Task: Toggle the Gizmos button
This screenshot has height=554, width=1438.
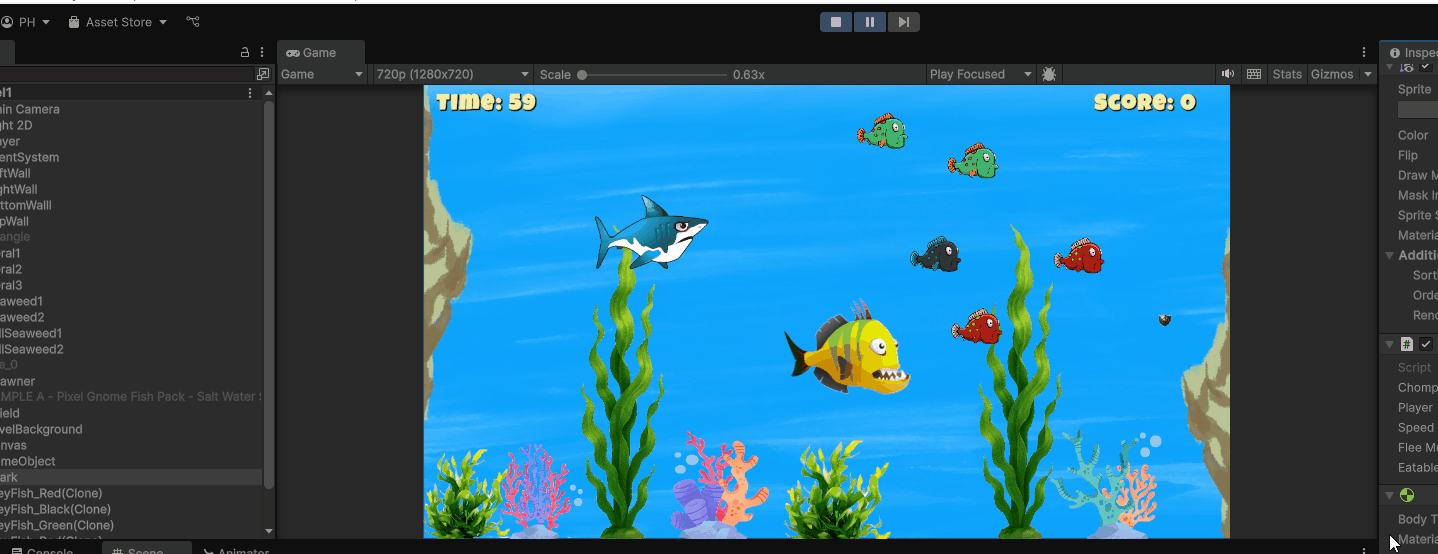Action: click(1332, 74)
